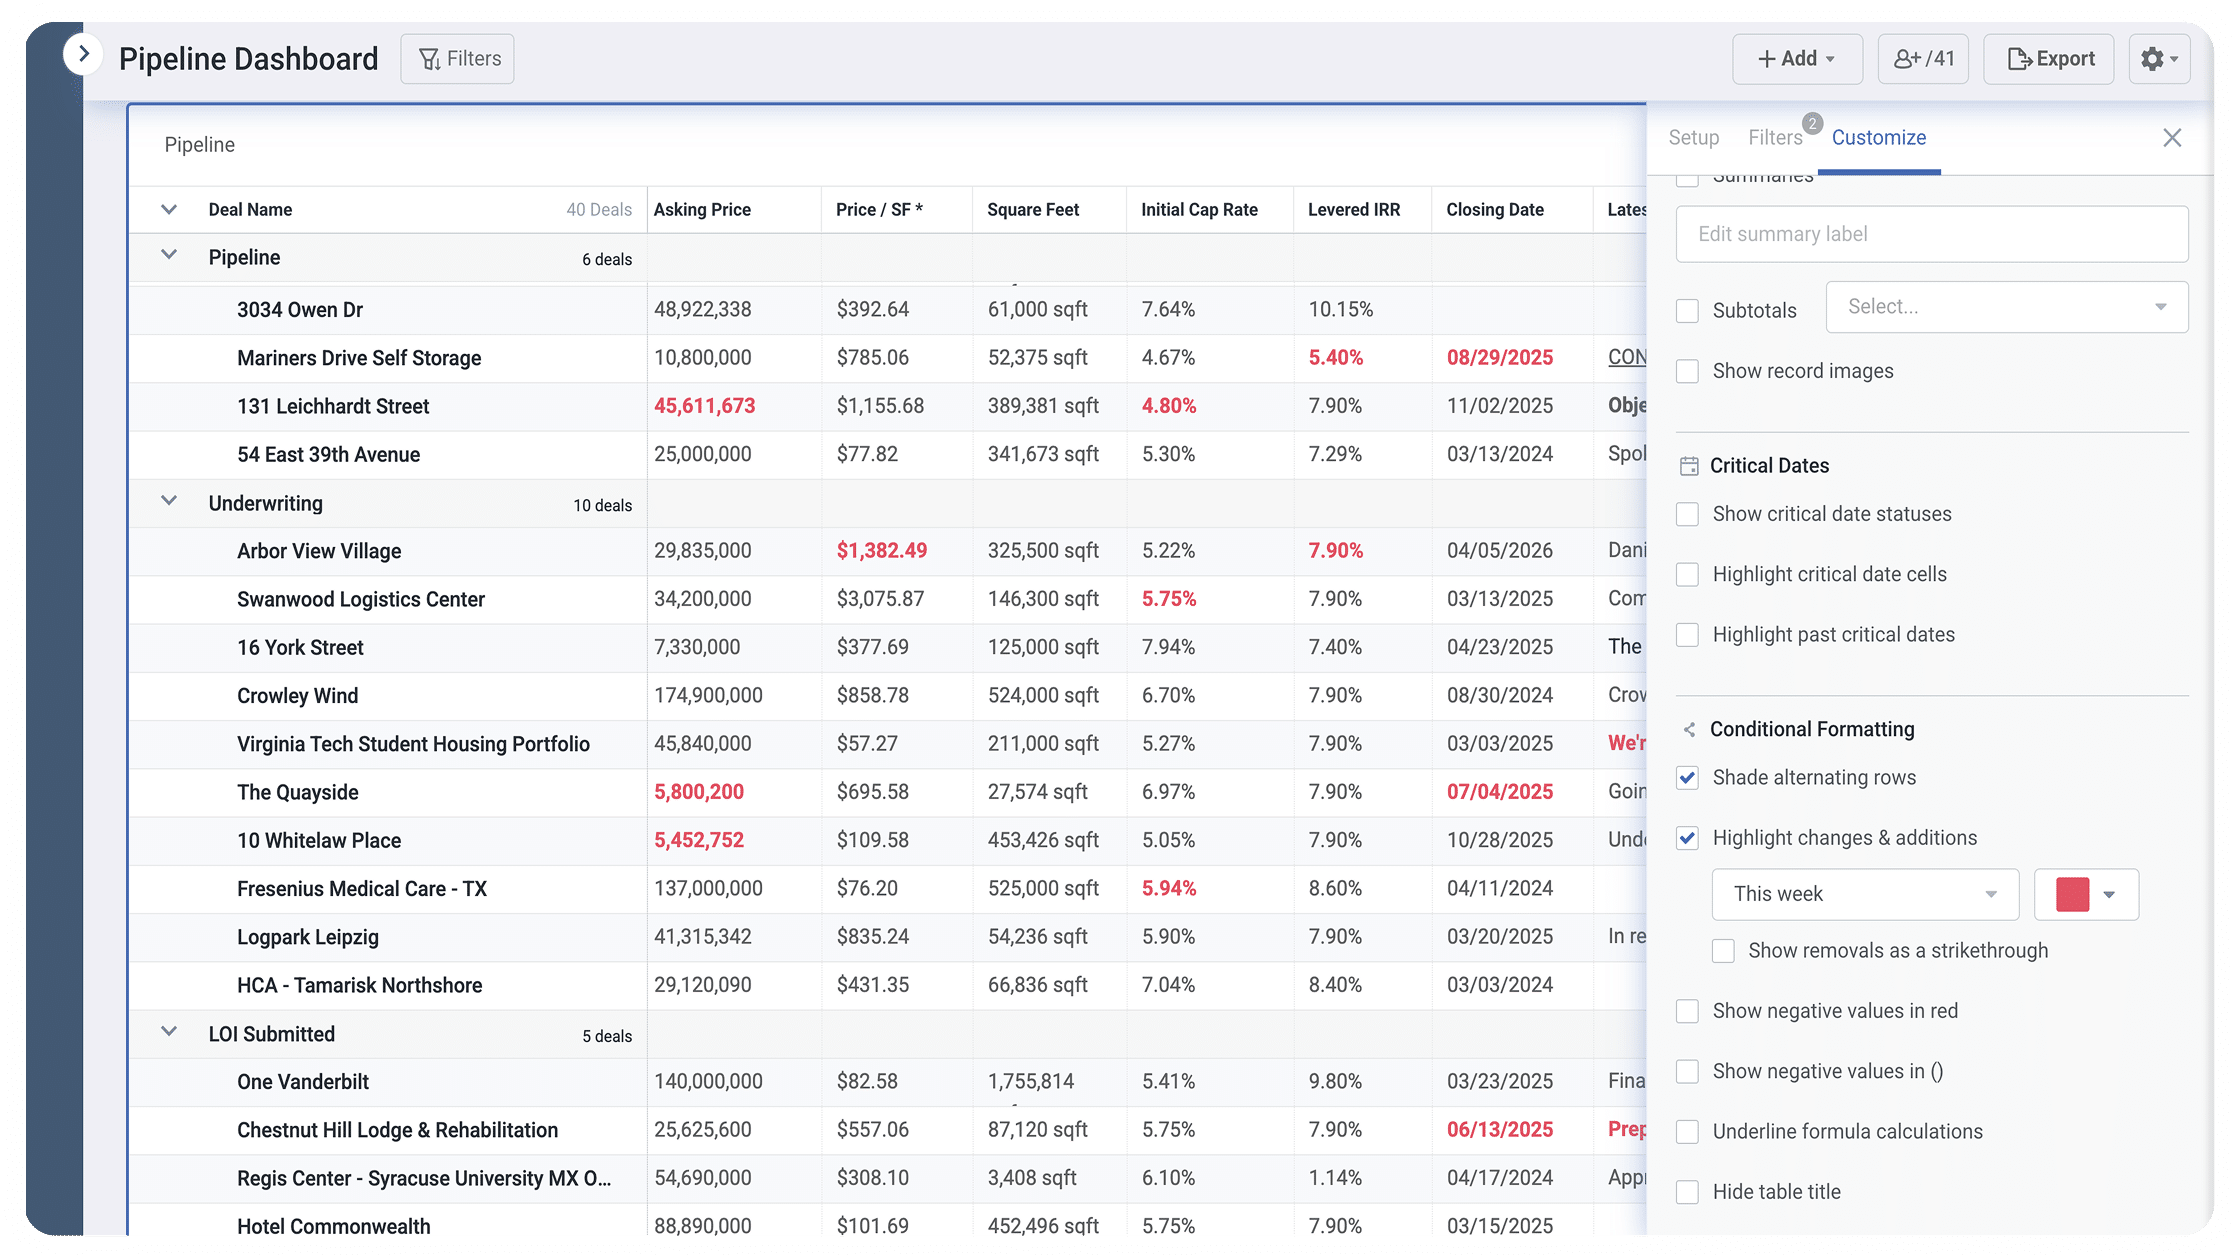Collapse the Underwriting group
2233x1255 pixels.
[x=169, y=501]
